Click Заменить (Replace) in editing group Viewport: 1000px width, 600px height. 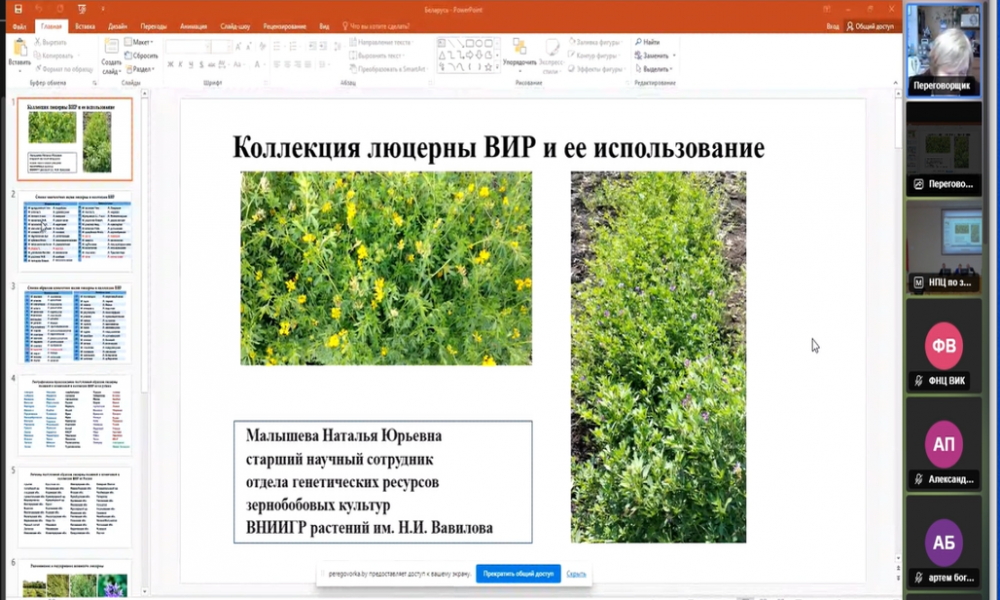tap(654, 55)
